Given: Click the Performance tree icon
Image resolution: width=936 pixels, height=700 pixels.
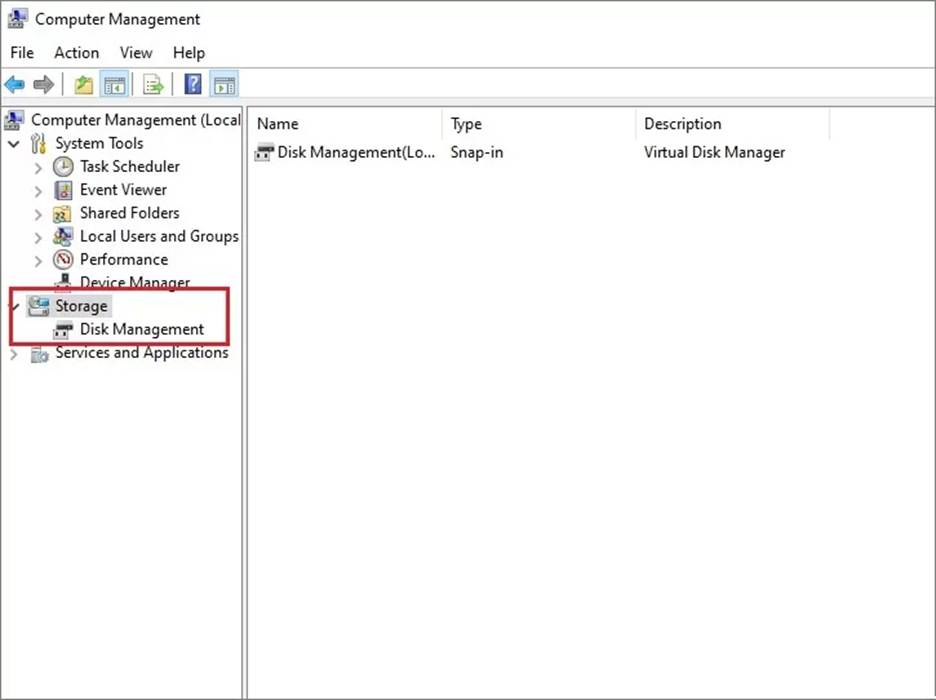Looking at the screenshot, I should (x=63, y=260).
